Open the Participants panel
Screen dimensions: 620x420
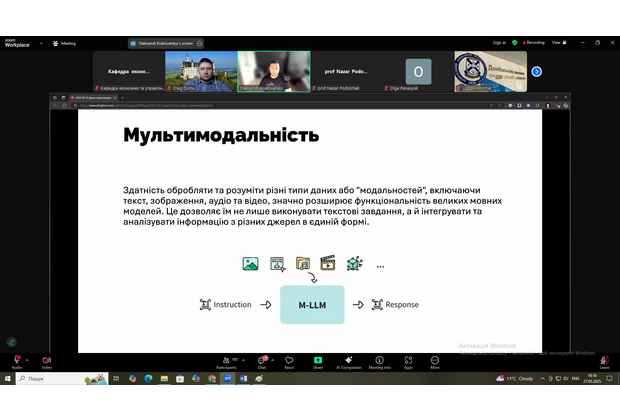(226, 361)
